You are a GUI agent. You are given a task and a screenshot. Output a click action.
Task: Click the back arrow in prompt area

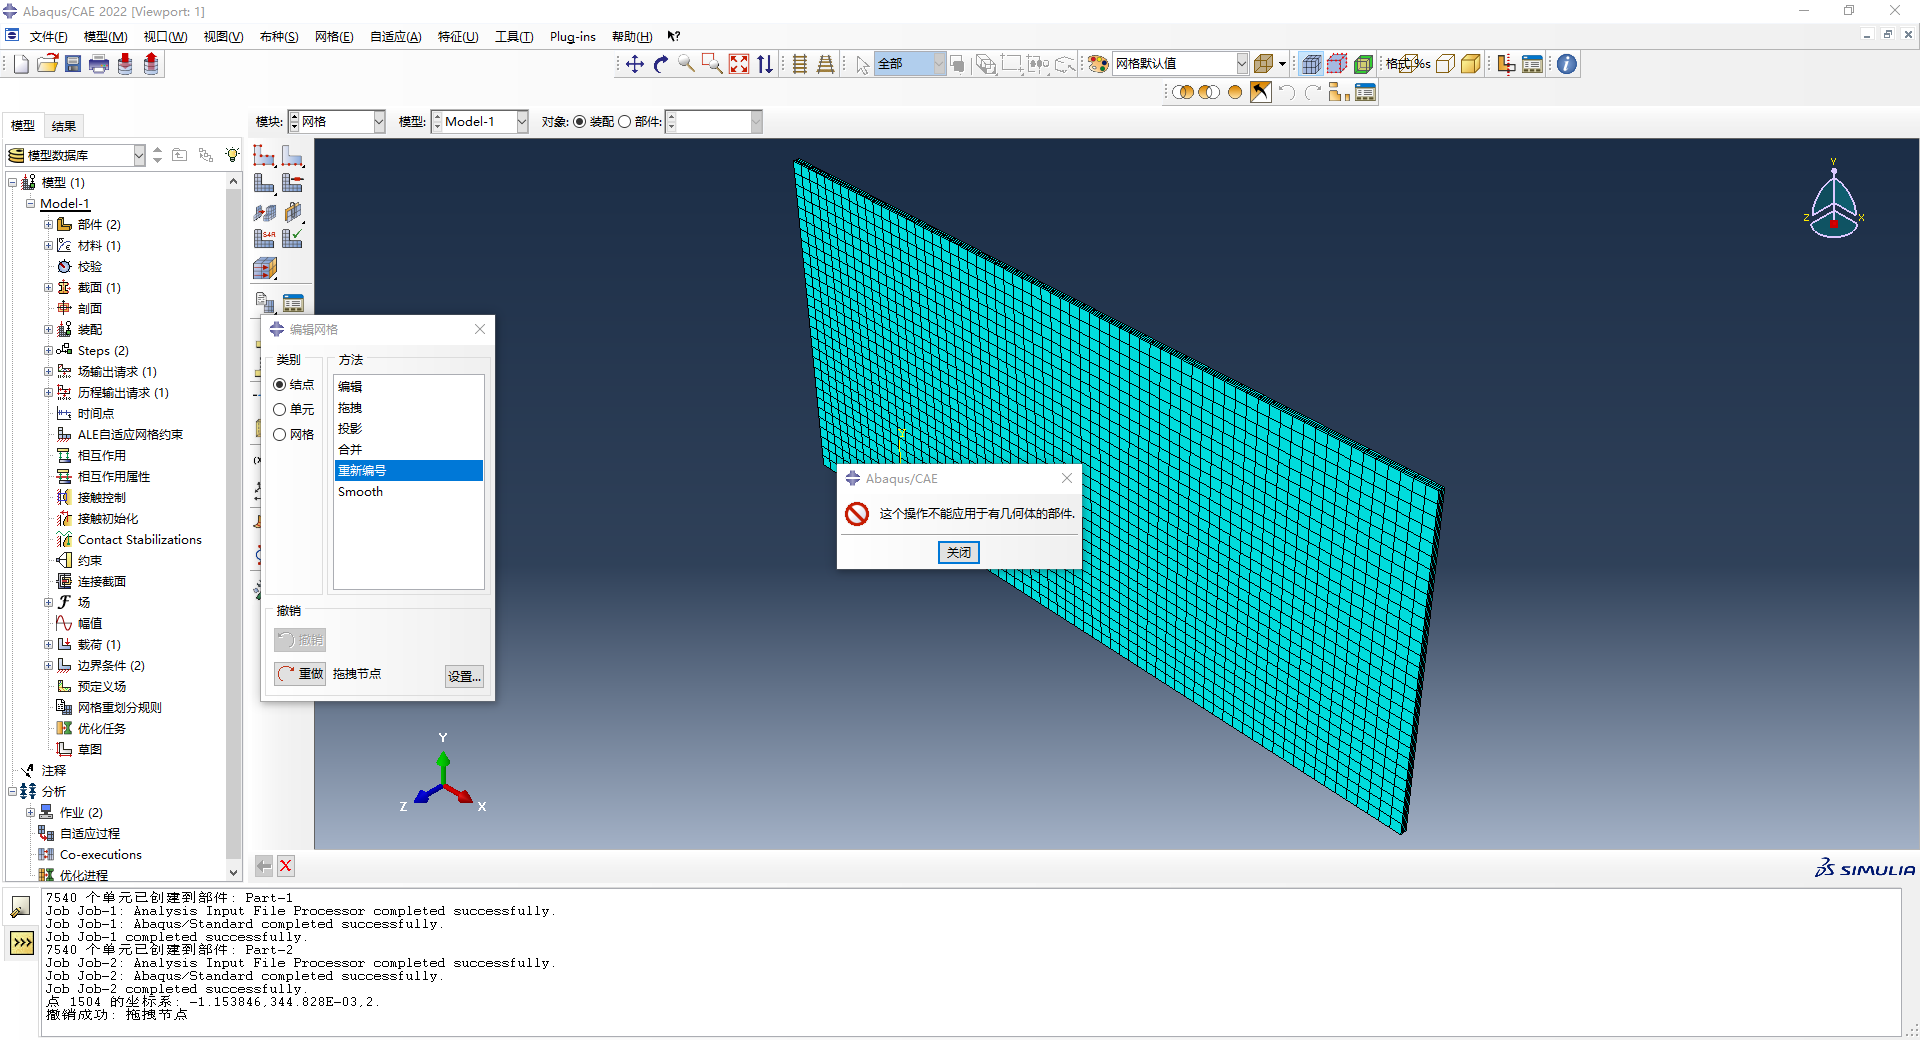coord(264,866)
